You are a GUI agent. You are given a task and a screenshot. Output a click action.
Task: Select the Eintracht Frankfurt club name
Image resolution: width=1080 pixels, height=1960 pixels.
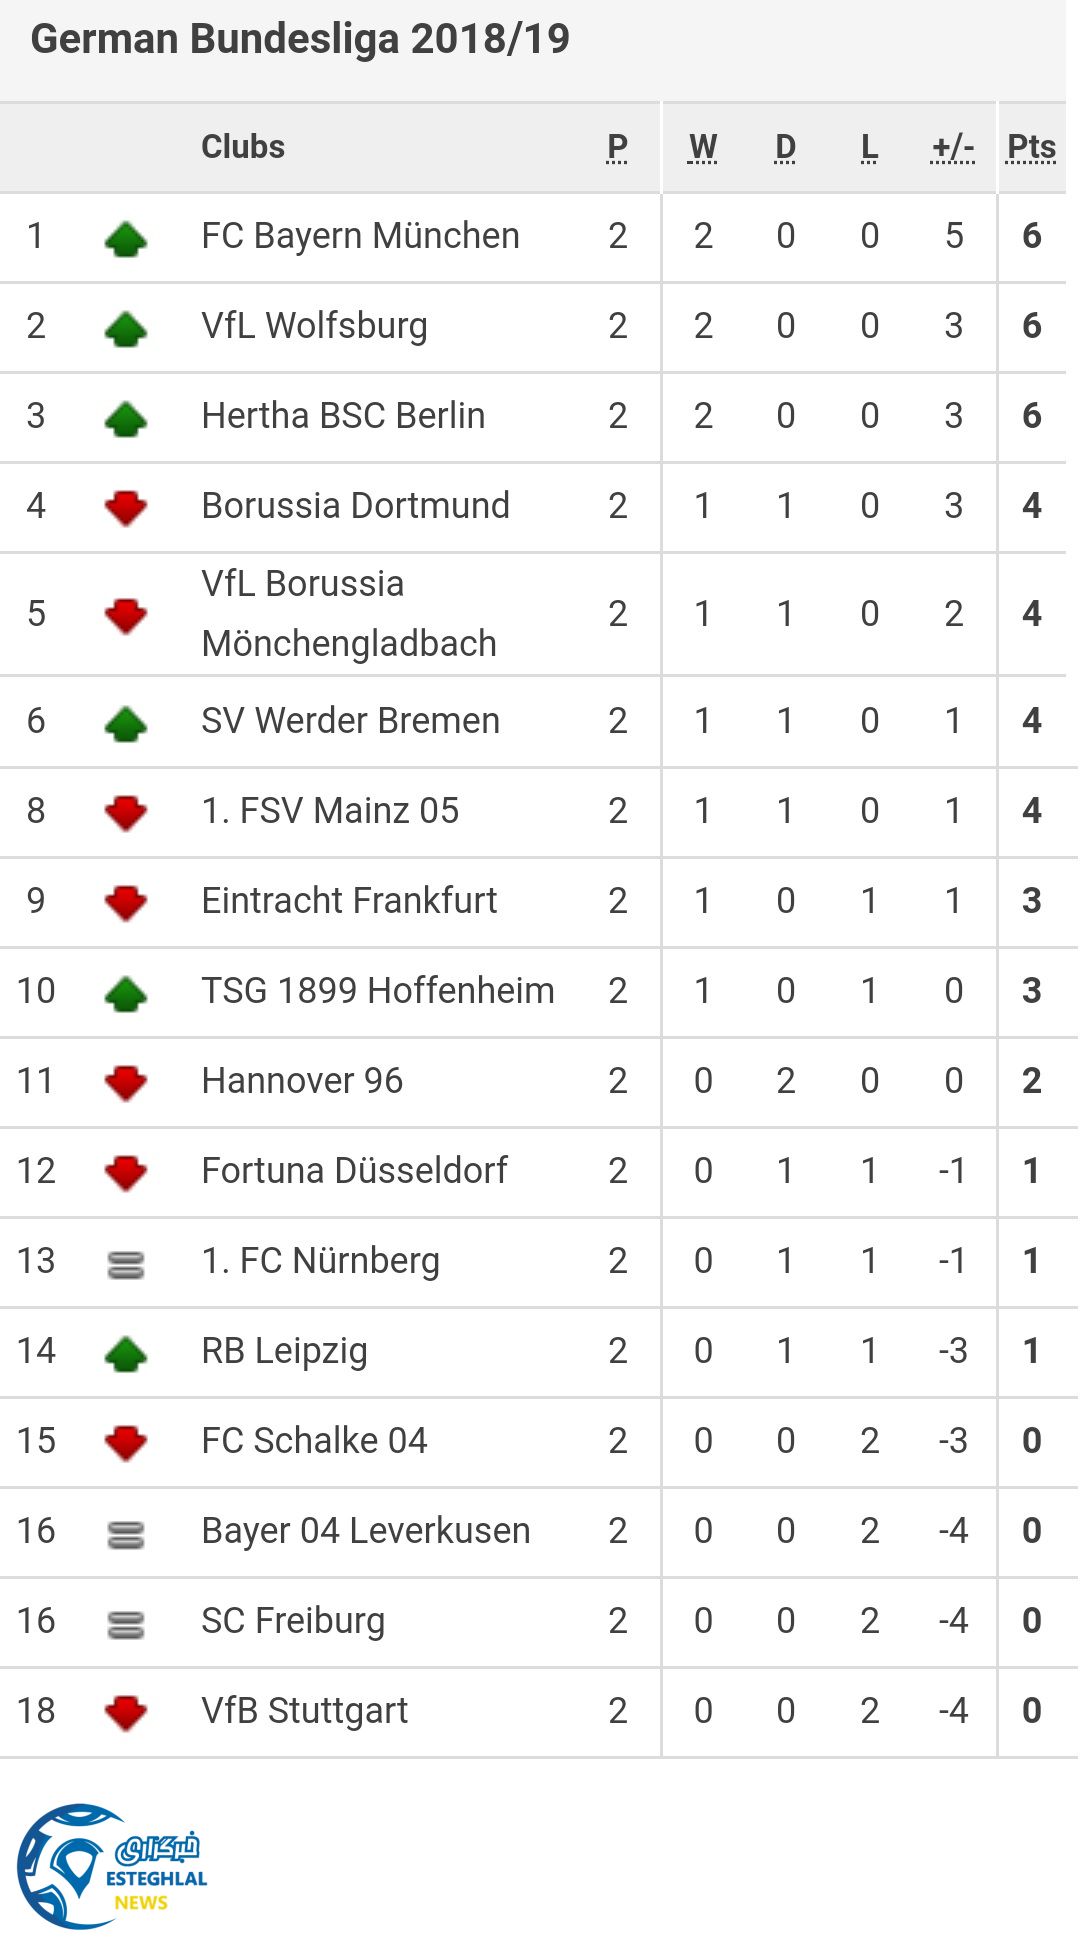pyautogui.click(x=349, y=901)
